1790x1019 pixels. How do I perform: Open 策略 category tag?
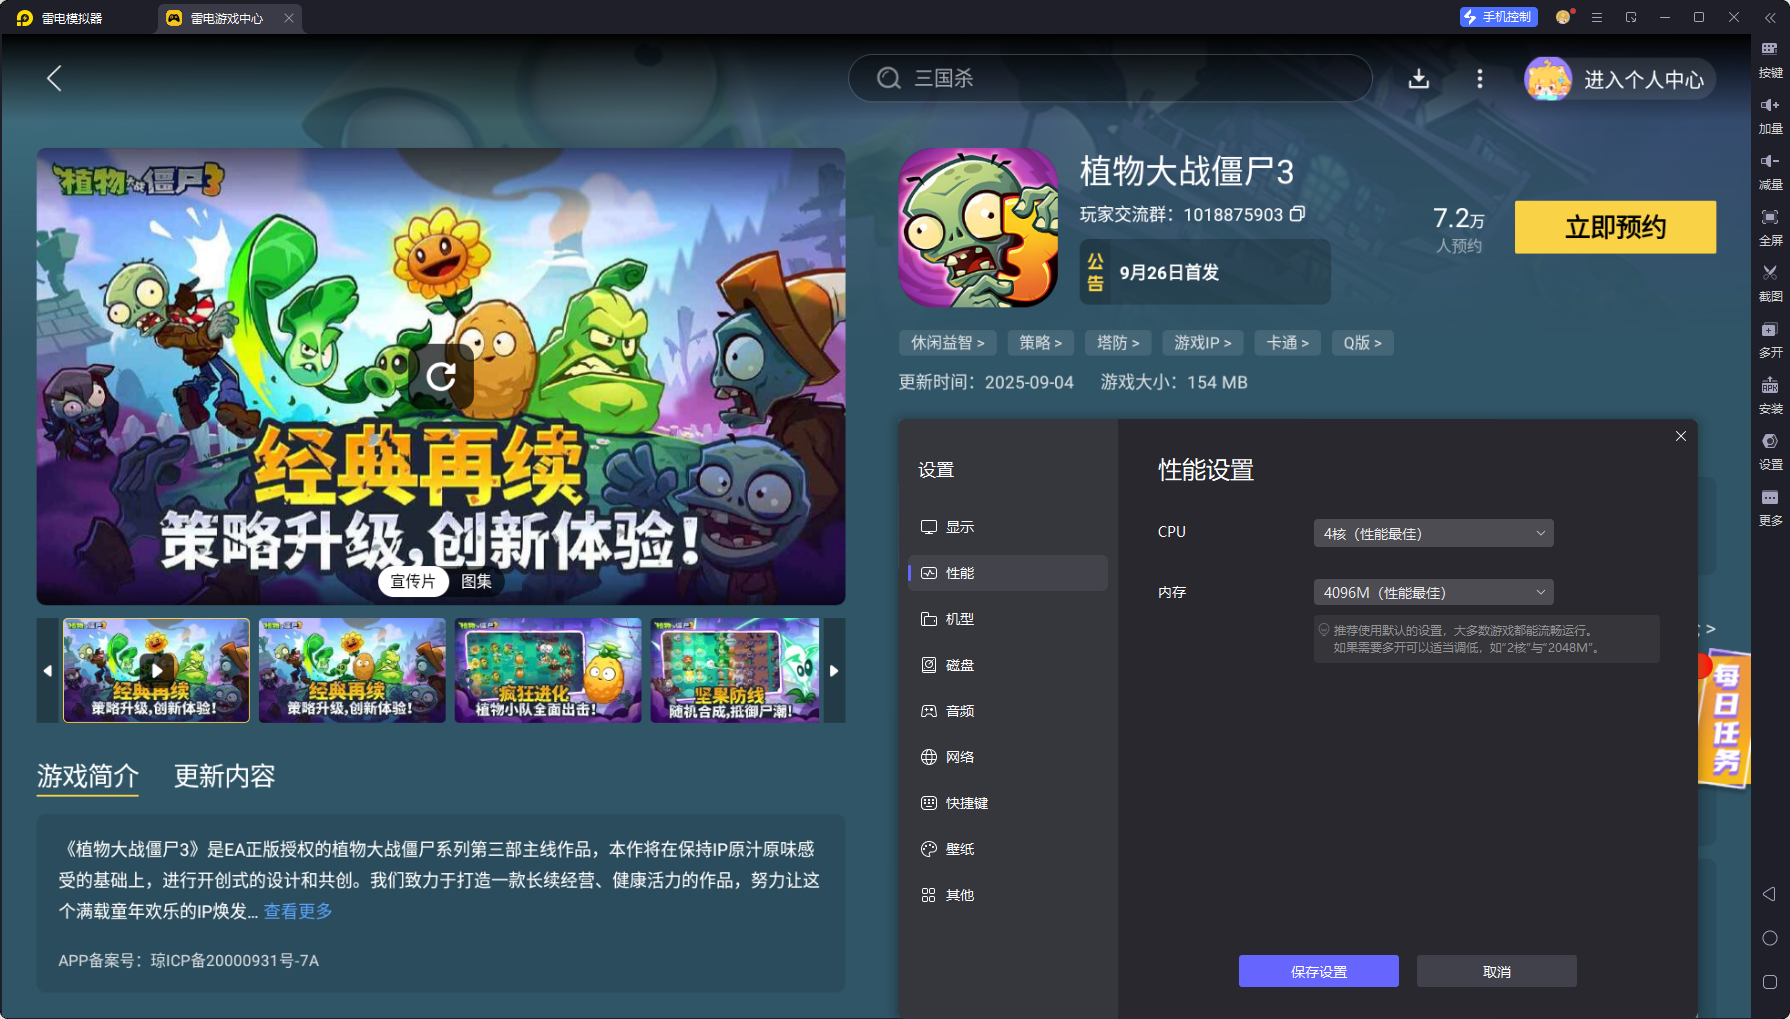(x=1040, y=343)
